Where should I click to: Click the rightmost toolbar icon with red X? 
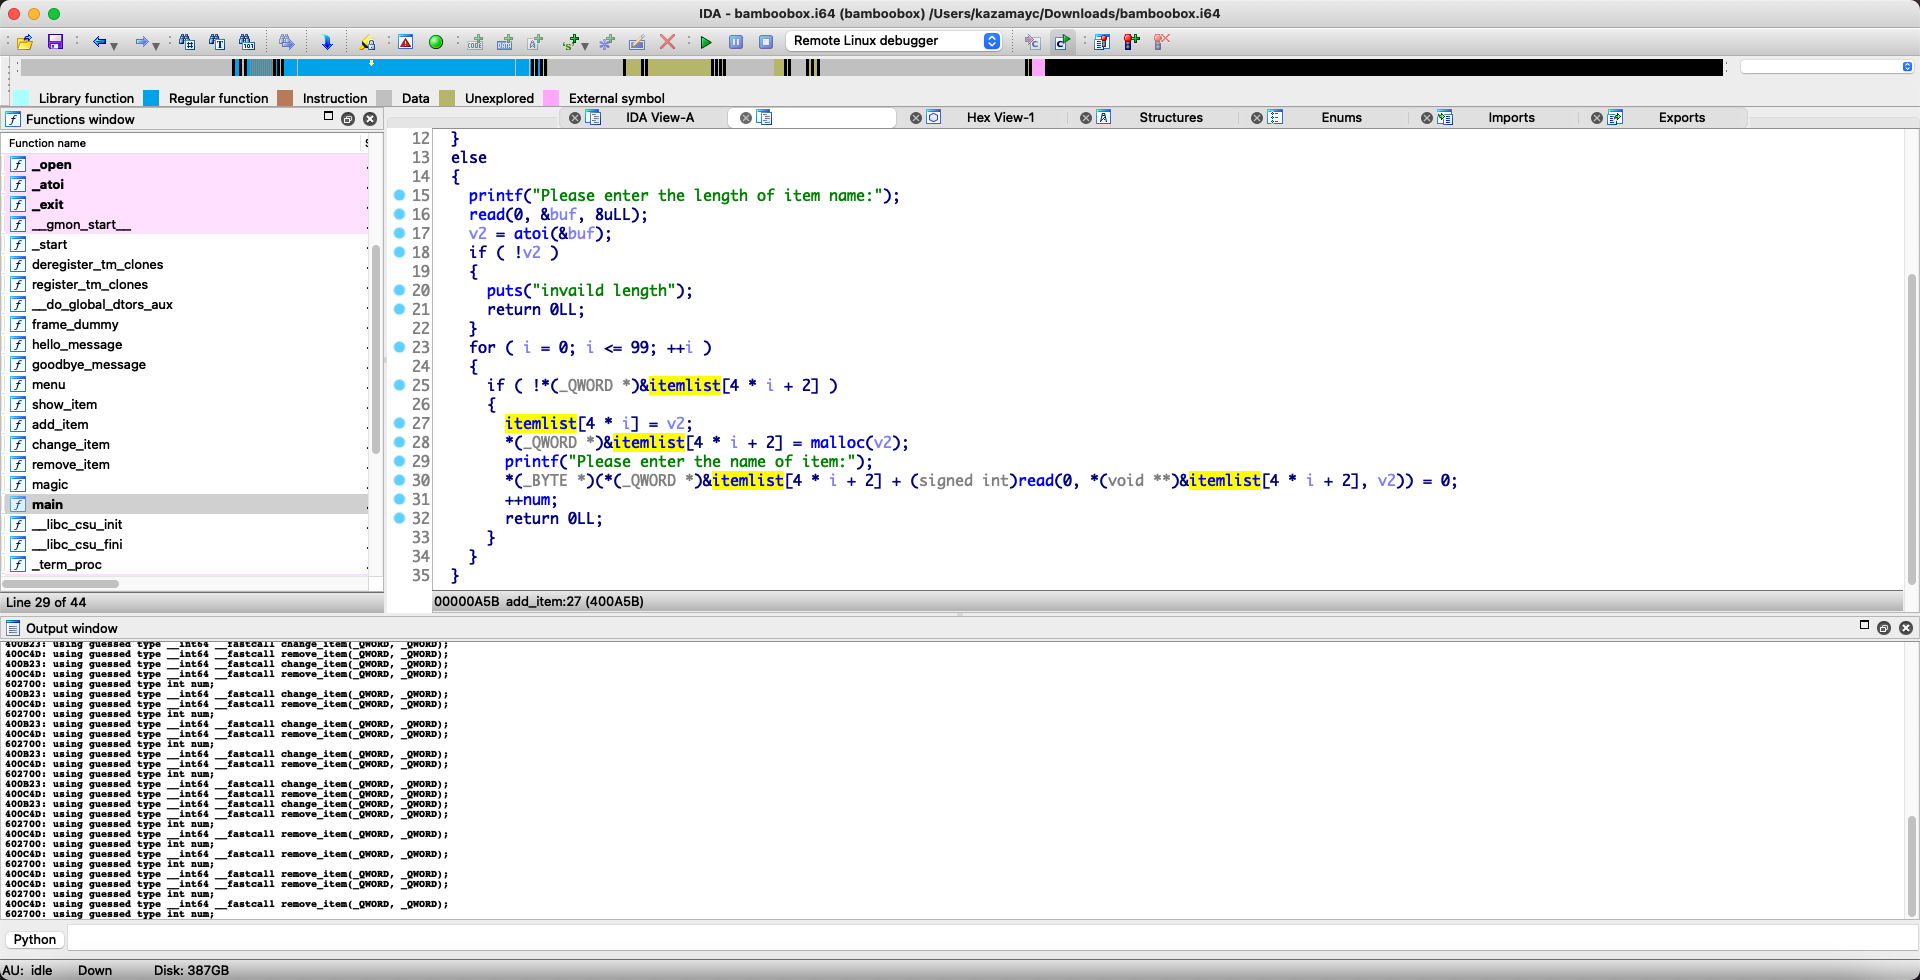click(x=1161, y=42)
